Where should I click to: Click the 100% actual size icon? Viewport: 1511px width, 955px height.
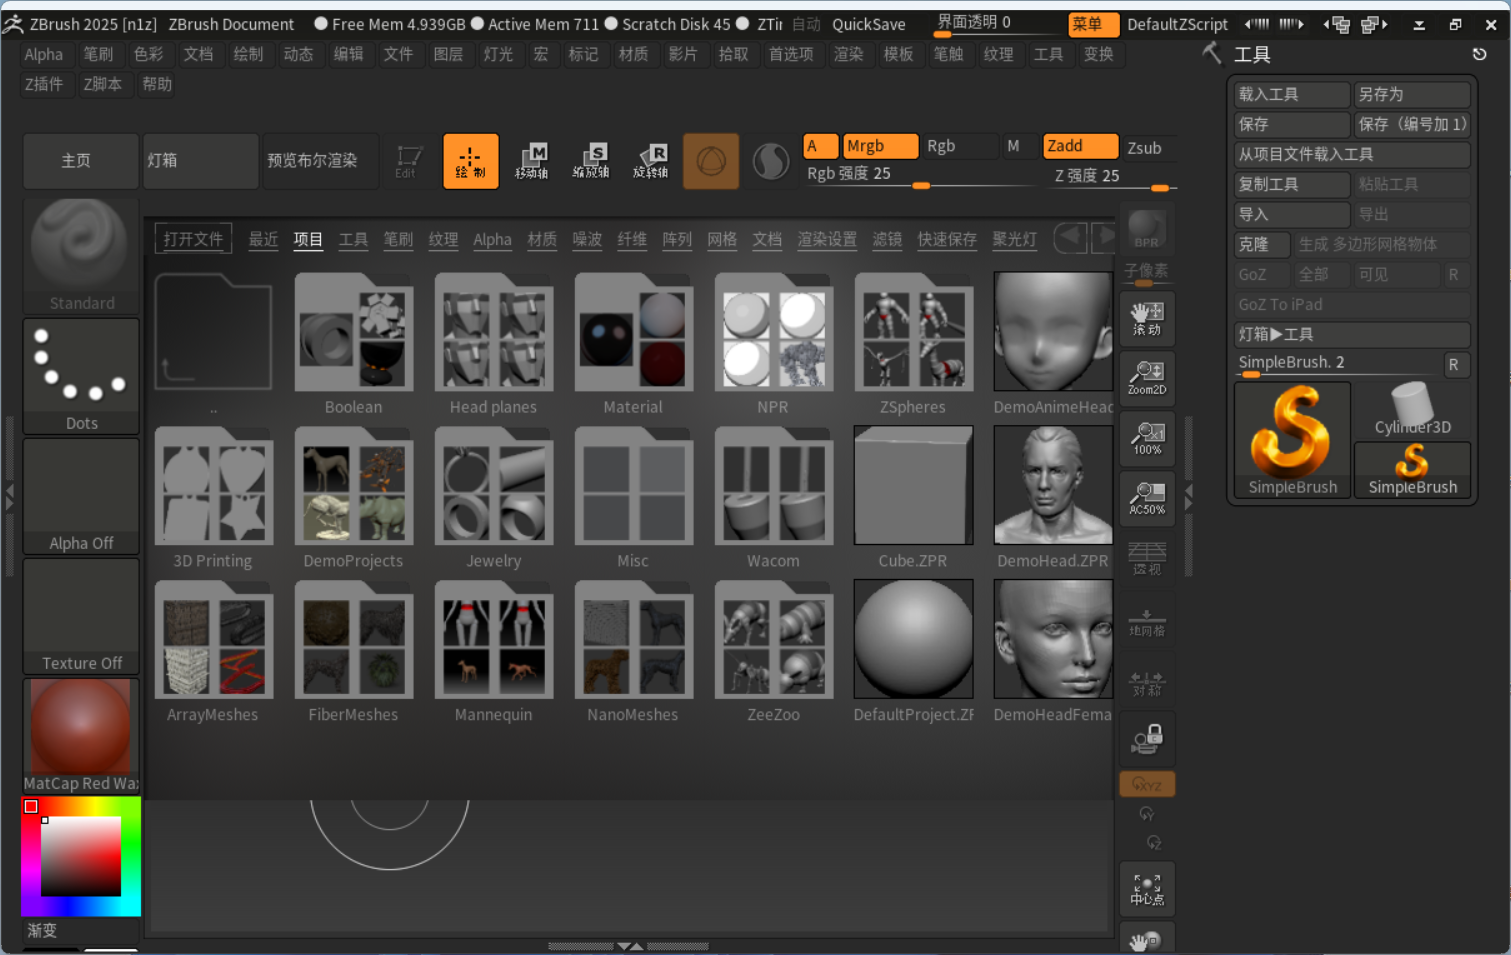point(1147,438)
